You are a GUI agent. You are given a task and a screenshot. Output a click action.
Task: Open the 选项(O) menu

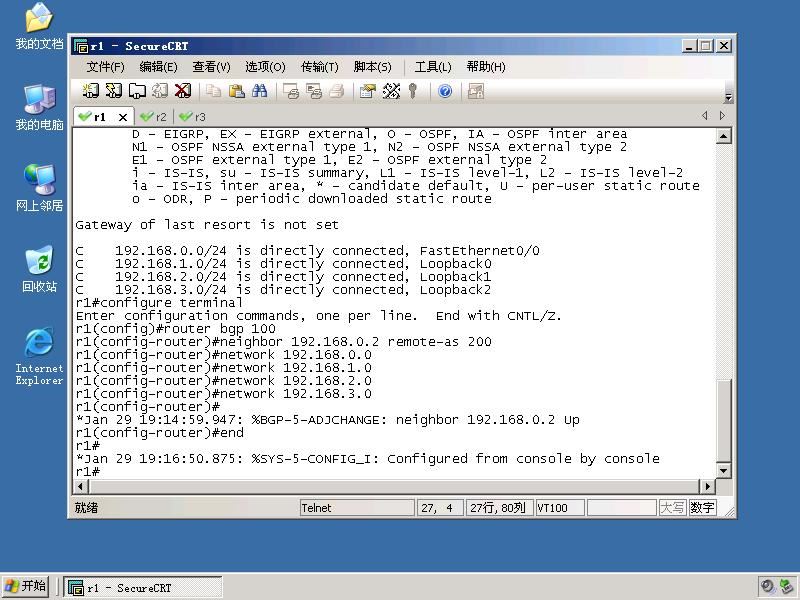click(x=265, y=67)
